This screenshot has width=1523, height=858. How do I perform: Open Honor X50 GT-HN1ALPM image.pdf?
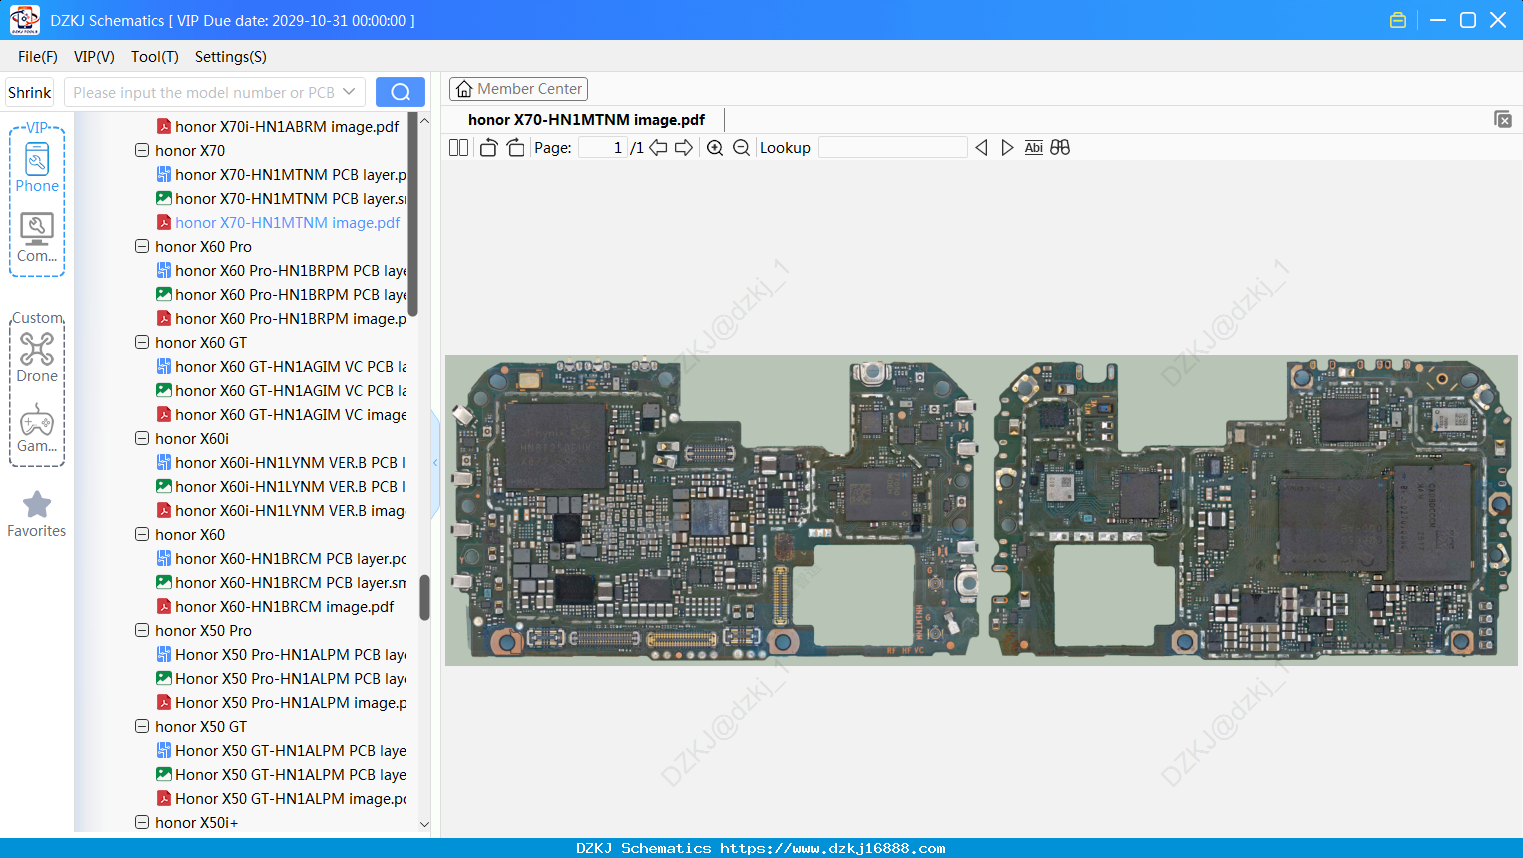click(x=282, y=799)
